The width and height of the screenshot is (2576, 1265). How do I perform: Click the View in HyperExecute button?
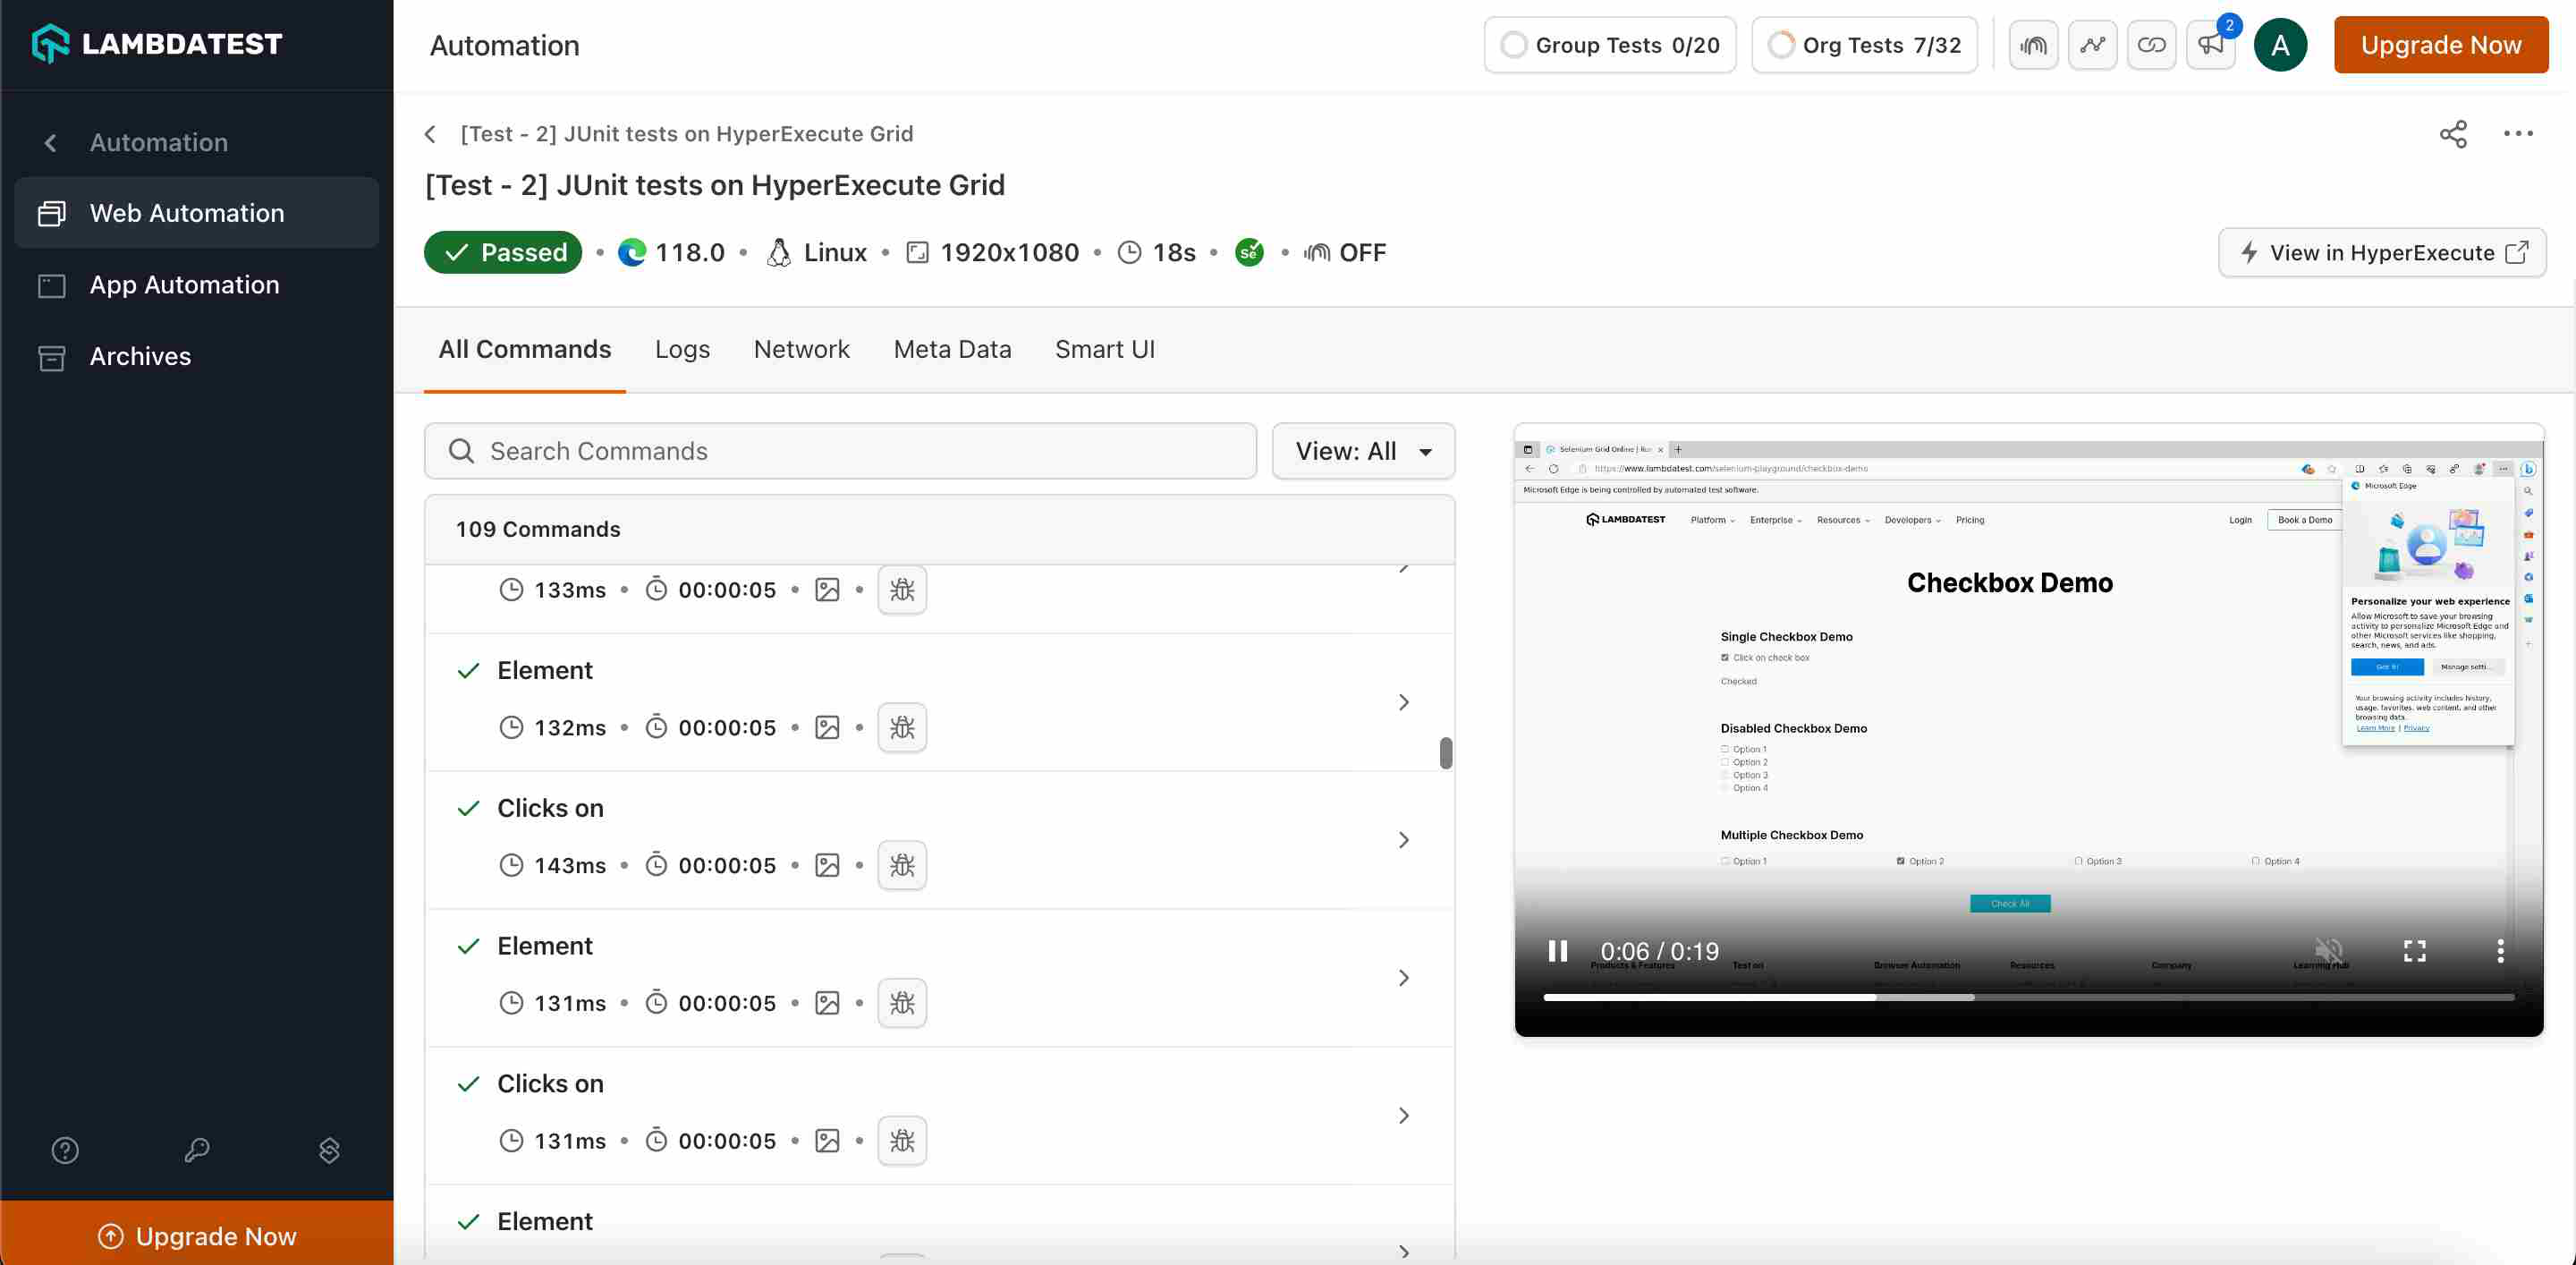pyautogui.click(x=2383, y=252)
